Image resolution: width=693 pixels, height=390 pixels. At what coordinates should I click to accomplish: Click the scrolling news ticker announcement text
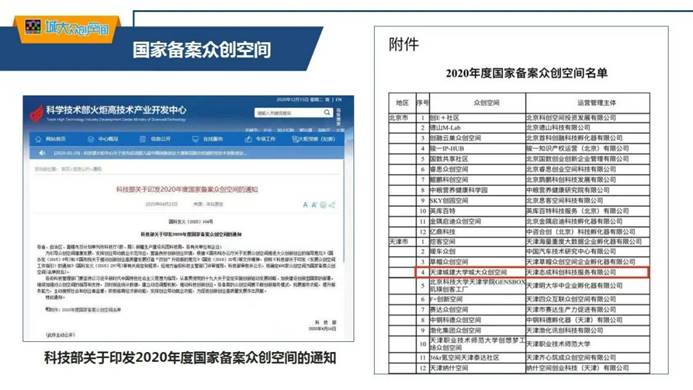click(150, 153)
